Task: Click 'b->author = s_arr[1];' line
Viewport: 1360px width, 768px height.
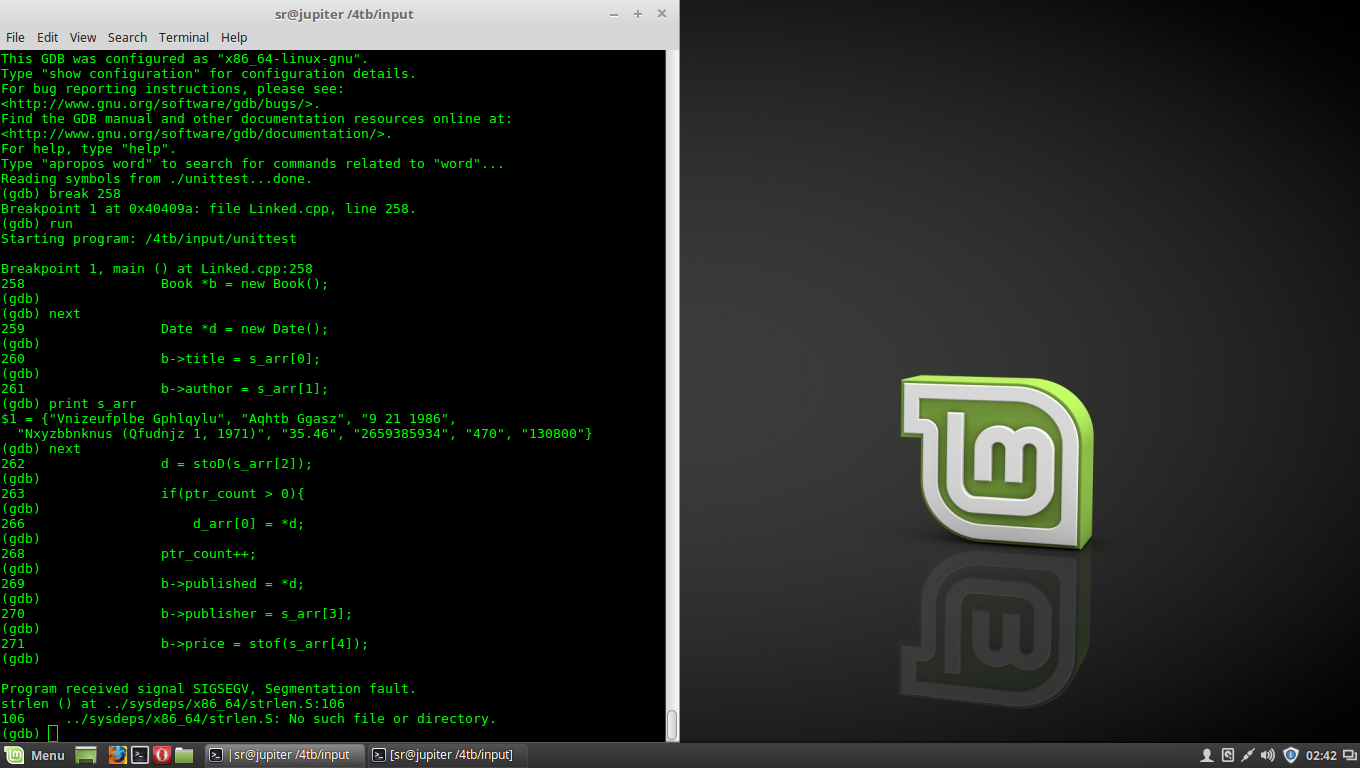Action: point(244,389)
